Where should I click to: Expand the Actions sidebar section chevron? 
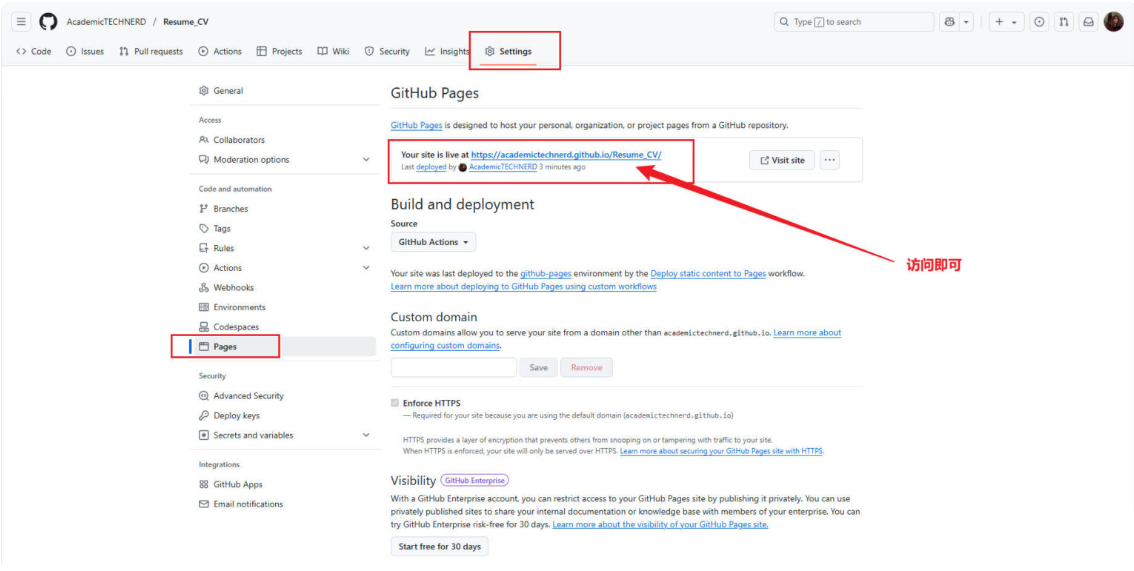coord(366,267)
